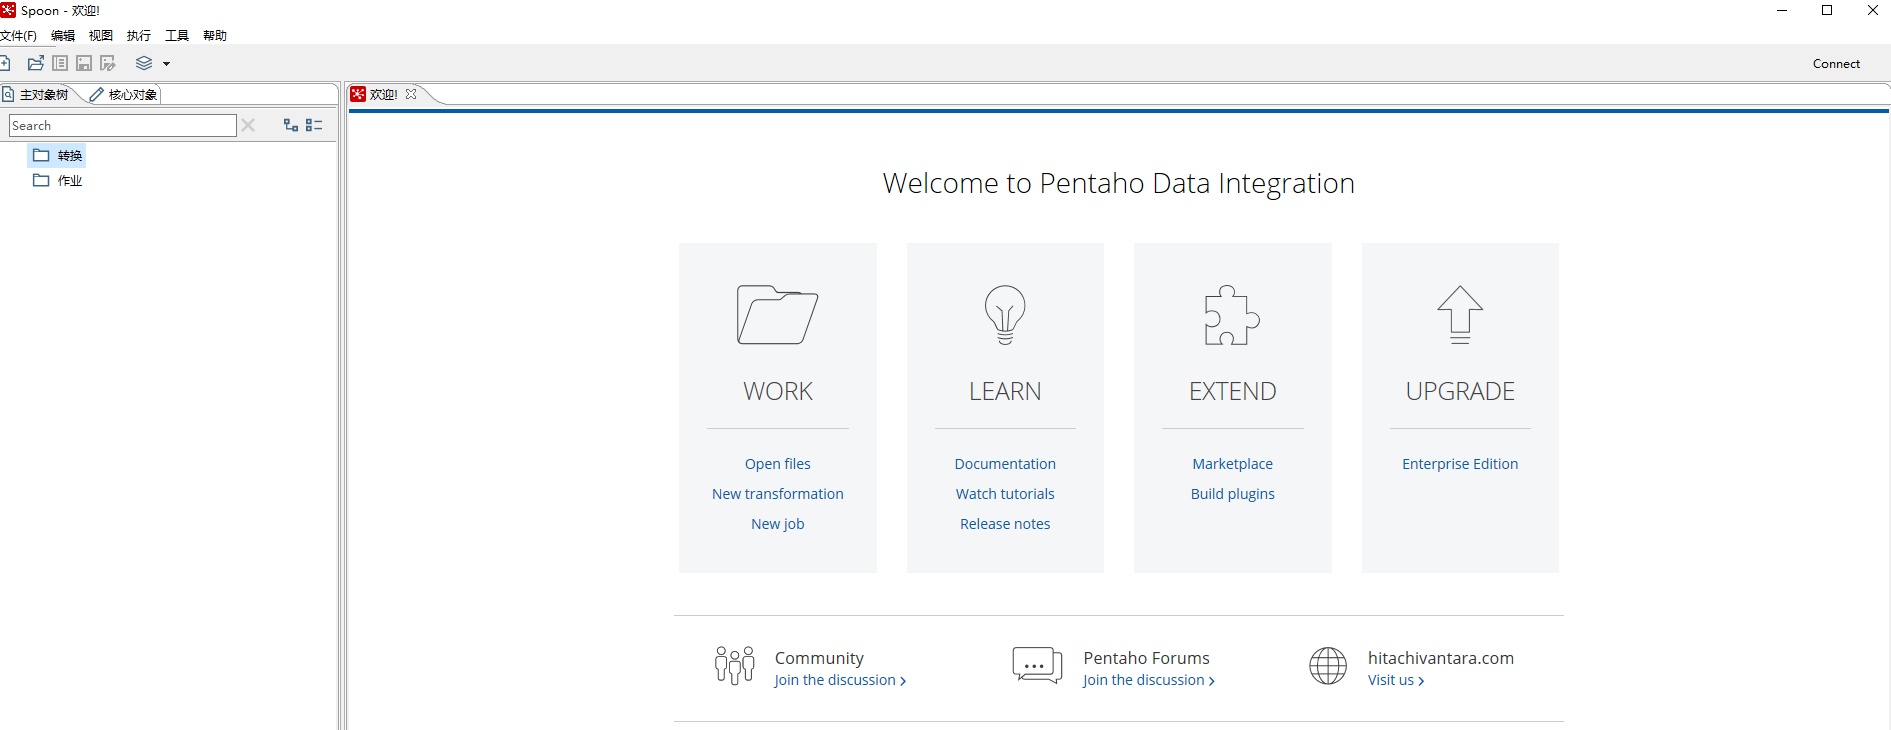1891x730 pixels.
Task: Open the 编辑 menu
Action: [63, 35]
